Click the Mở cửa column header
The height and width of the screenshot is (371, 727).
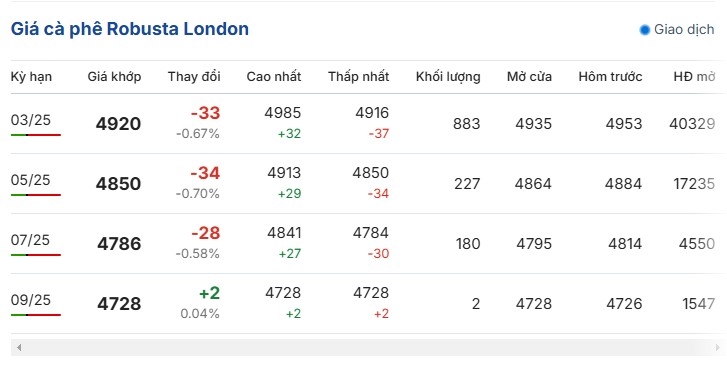529,77
